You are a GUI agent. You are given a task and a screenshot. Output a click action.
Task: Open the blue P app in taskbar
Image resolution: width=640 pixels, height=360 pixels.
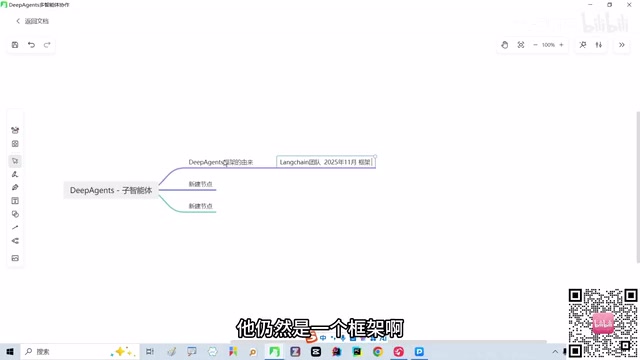pos(419,351)
